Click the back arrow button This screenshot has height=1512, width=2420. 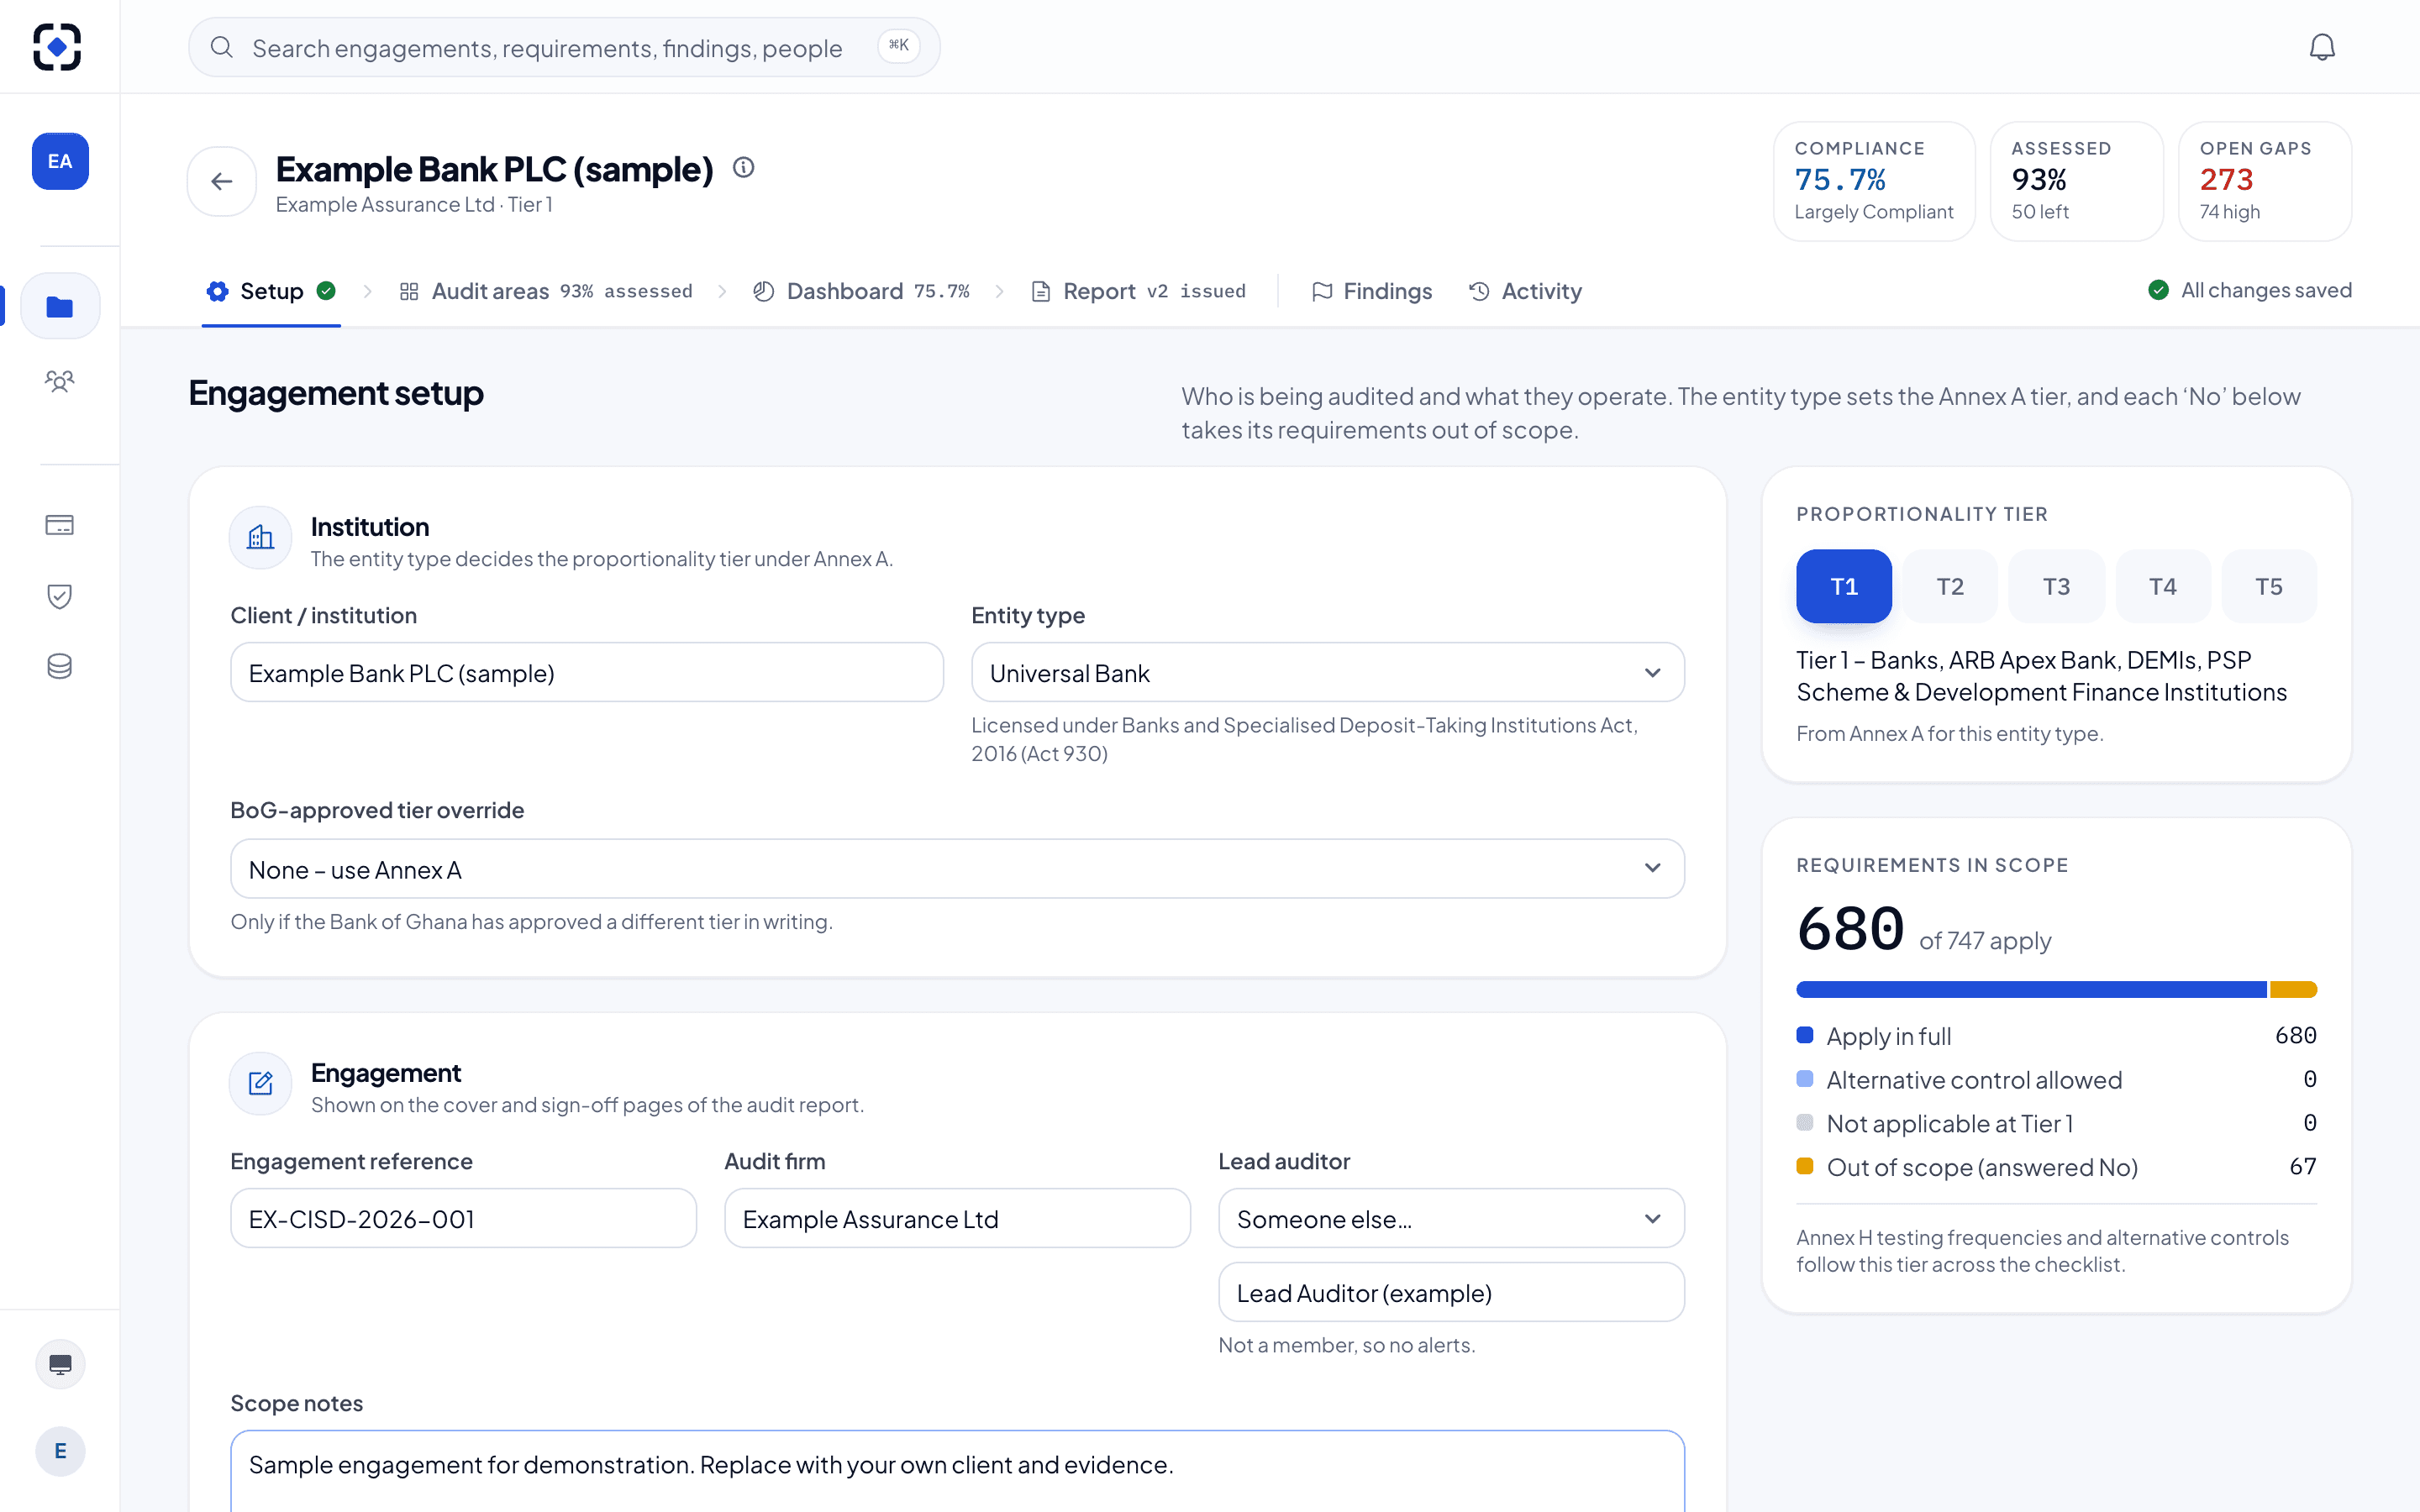pyautogui.click(x=222, y=181)
